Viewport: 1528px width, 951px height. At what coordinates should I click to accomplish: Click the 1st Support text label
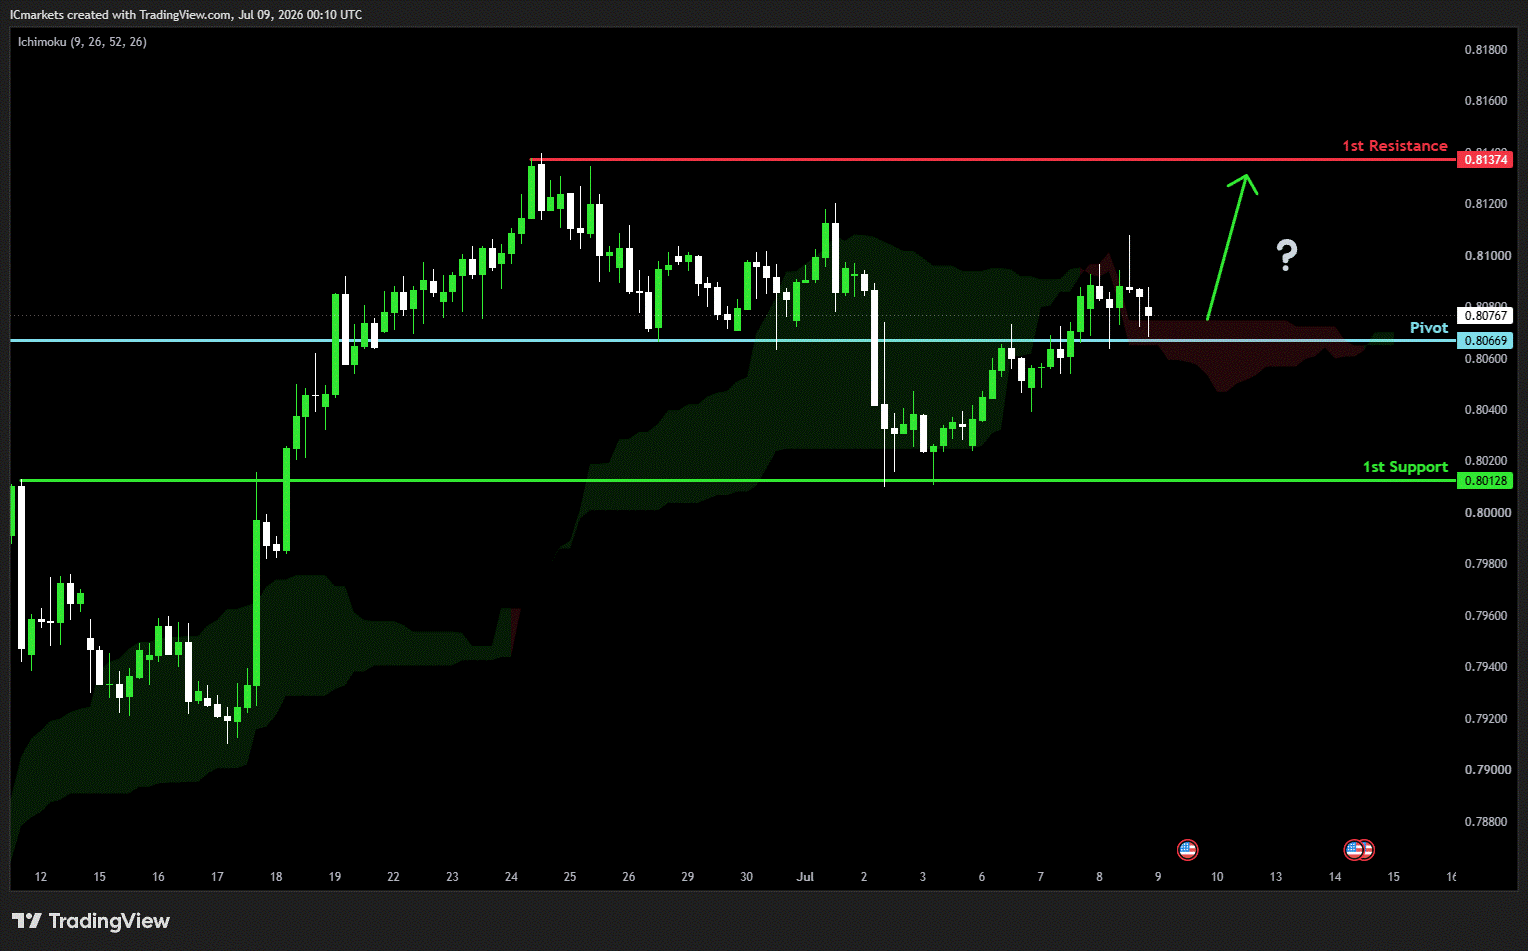pos(1405,467)
